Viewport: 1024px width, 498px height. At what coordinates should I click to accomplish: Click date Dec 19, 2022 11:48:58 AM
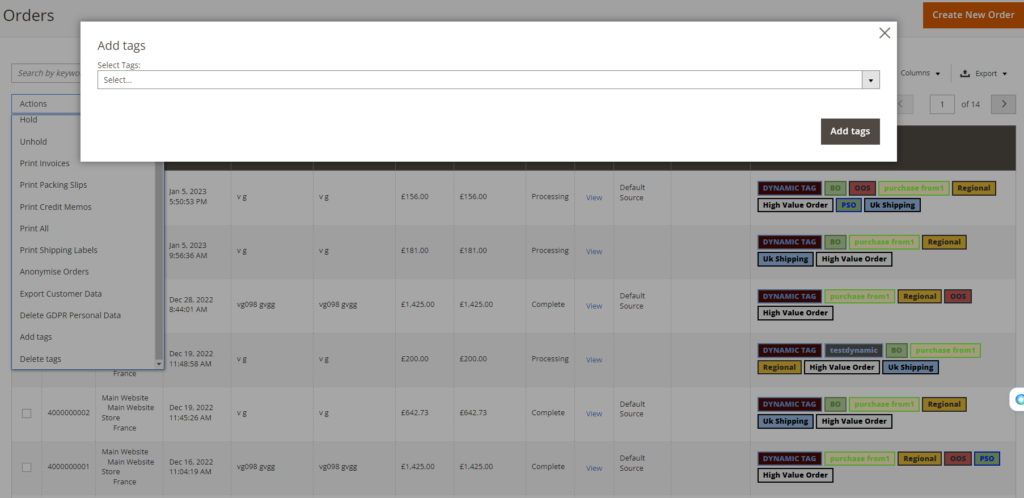click(191, 359)
